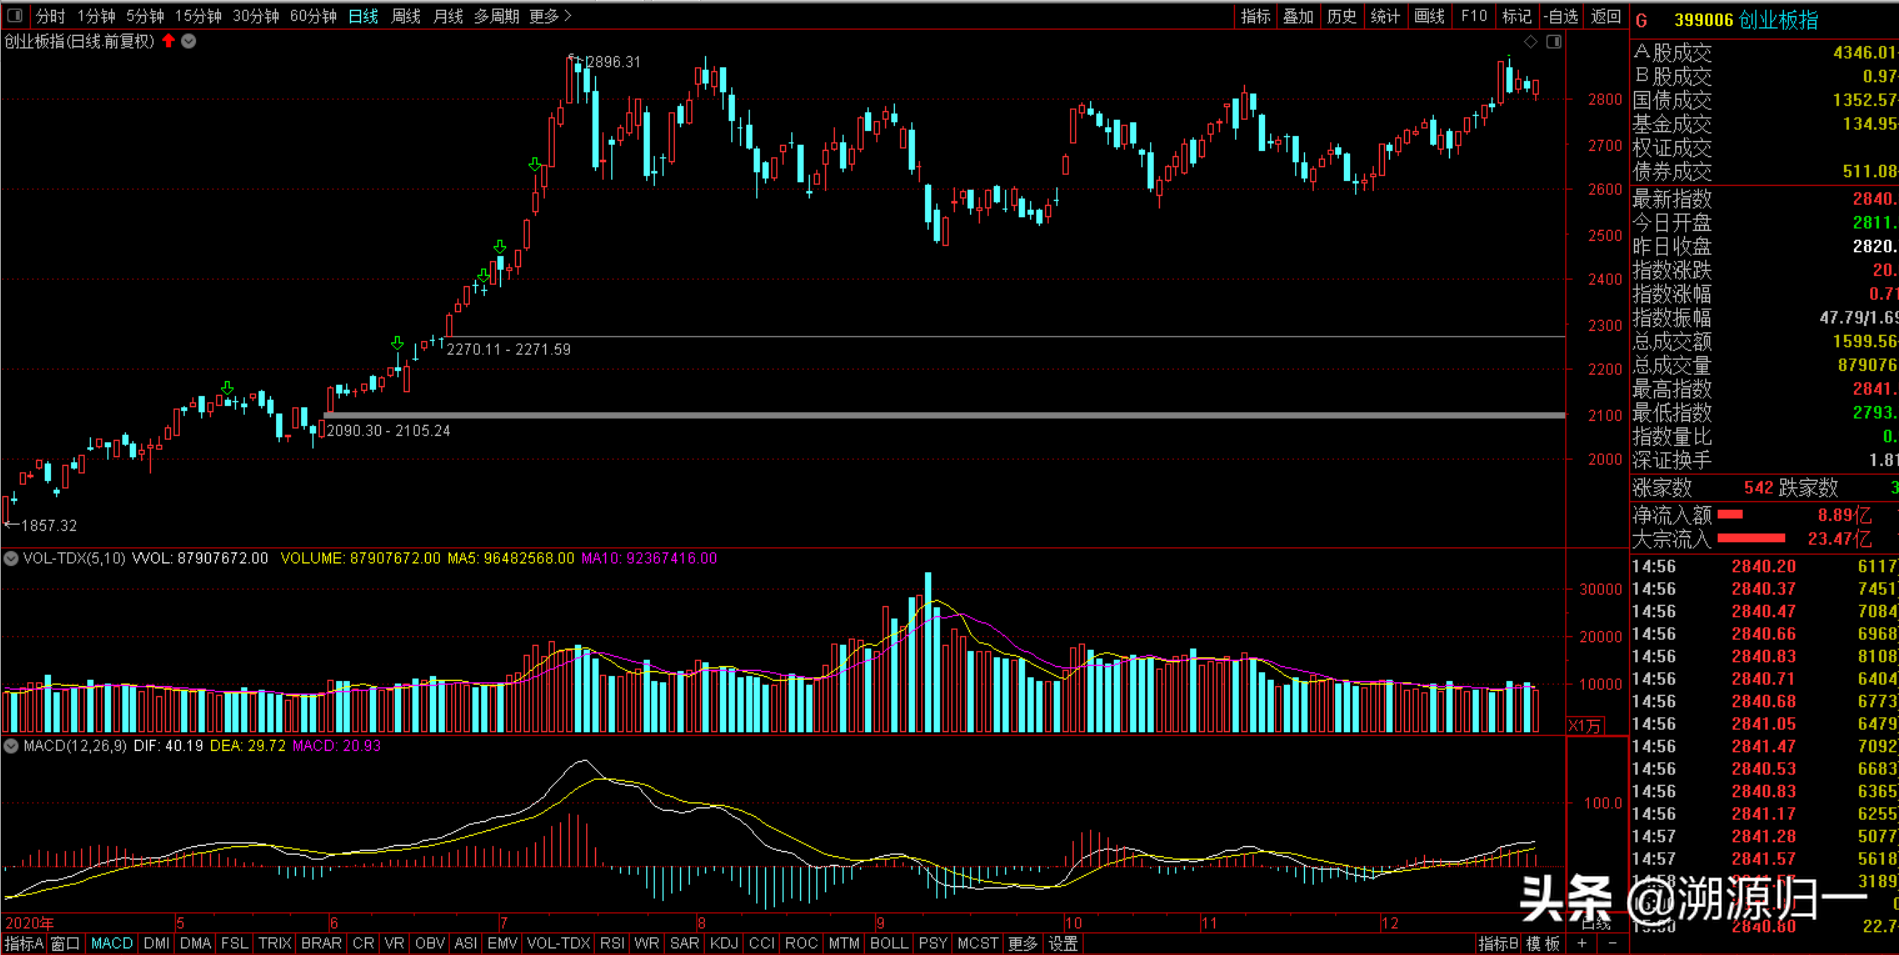Click the 2270.11 - 2271.59 gap label

coord(509,349)
